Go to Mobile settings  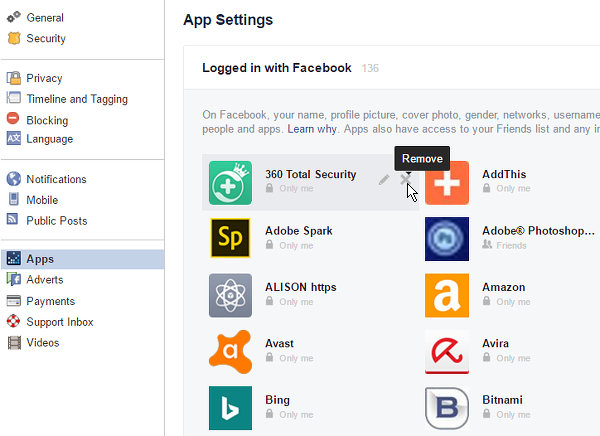42,200
